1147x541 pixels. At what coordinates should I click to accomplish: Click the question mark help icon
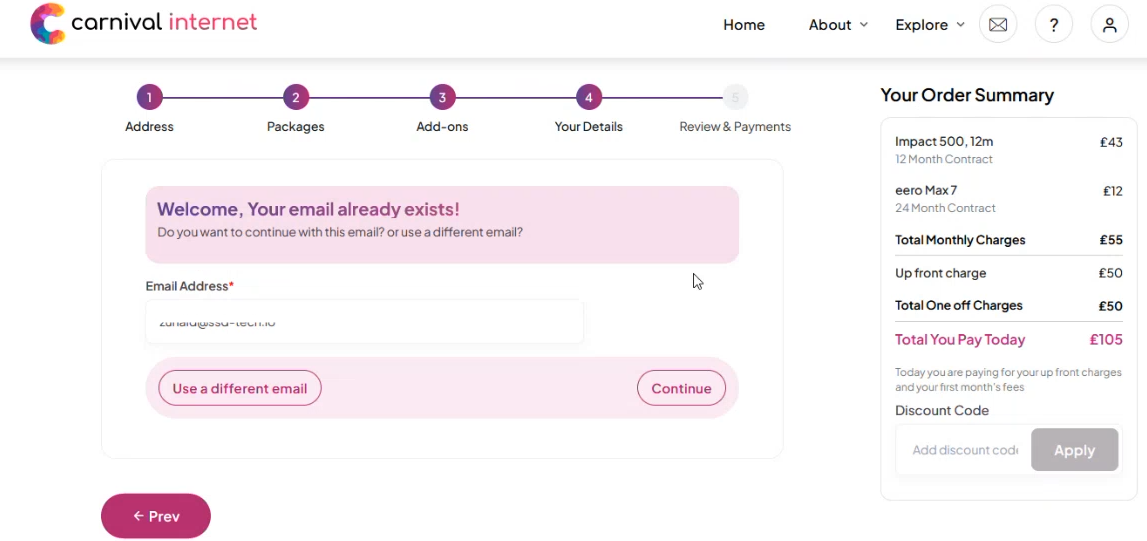coord(1053,25)
